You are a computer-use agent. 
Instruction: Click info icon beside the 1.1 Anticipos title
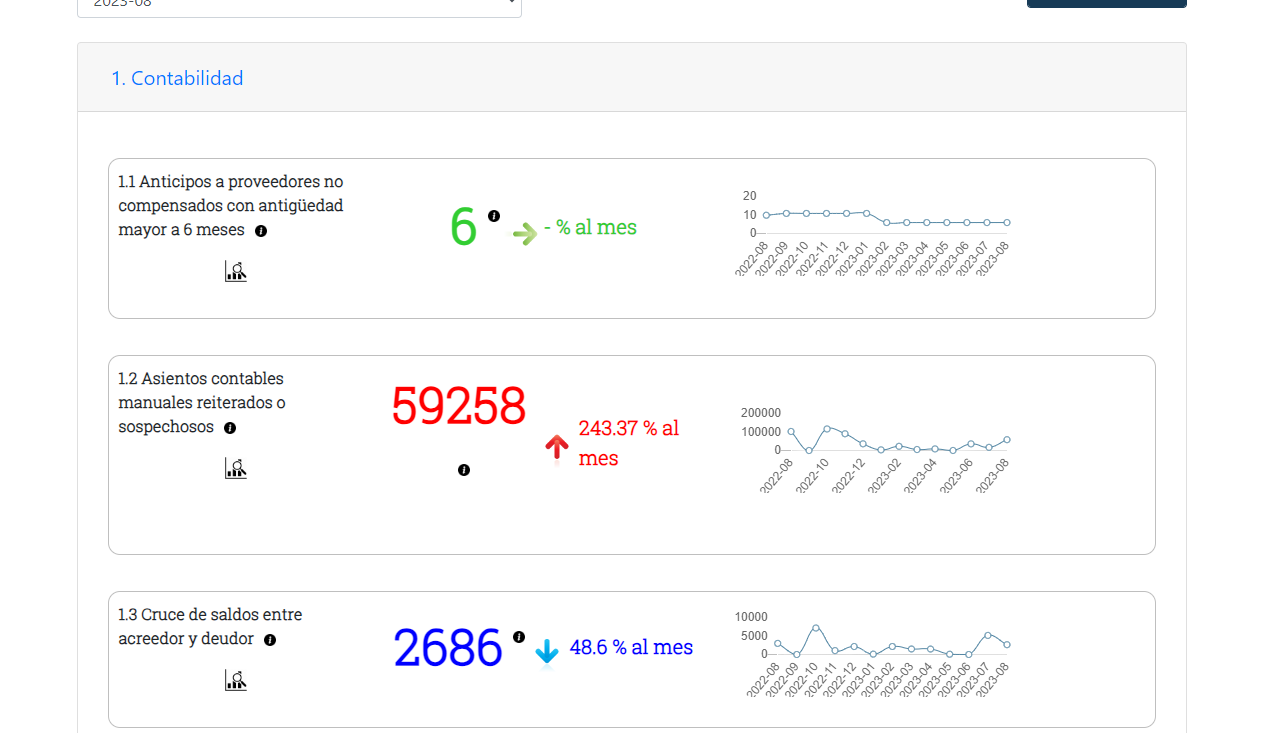(261, 231)
